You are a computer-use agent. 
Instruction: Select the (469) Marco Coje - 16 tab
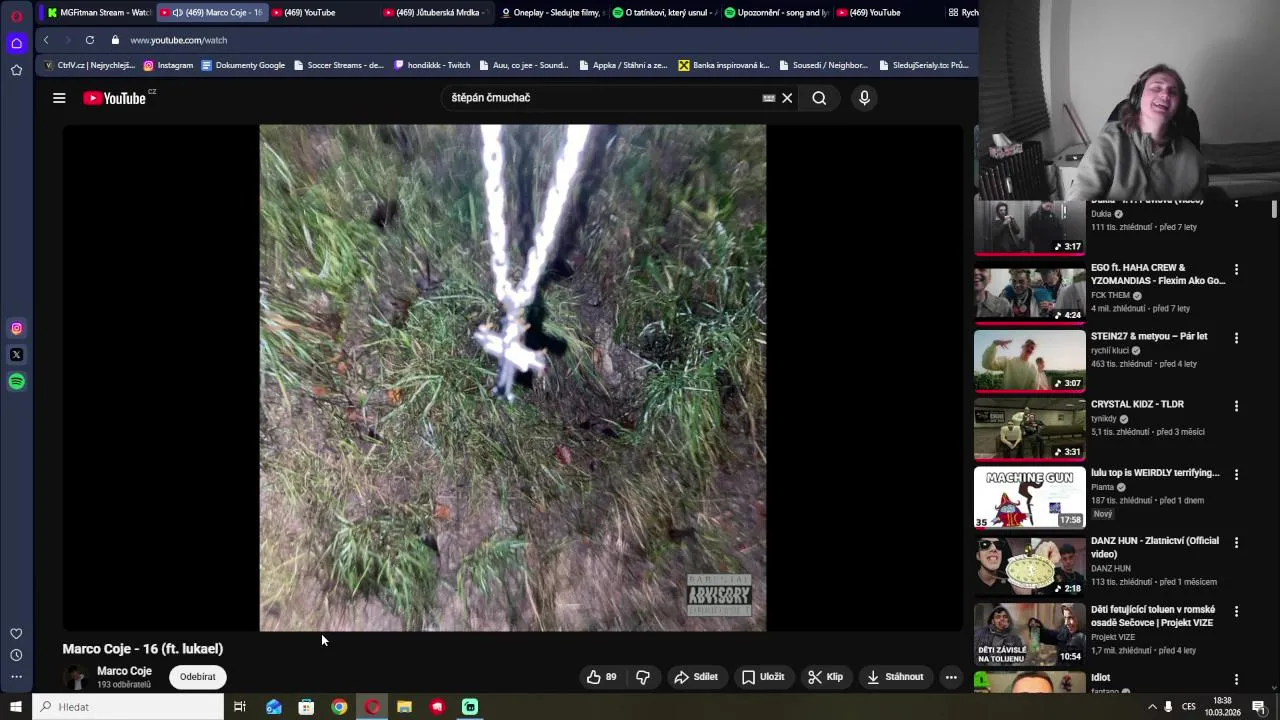(x=211, y=12)
